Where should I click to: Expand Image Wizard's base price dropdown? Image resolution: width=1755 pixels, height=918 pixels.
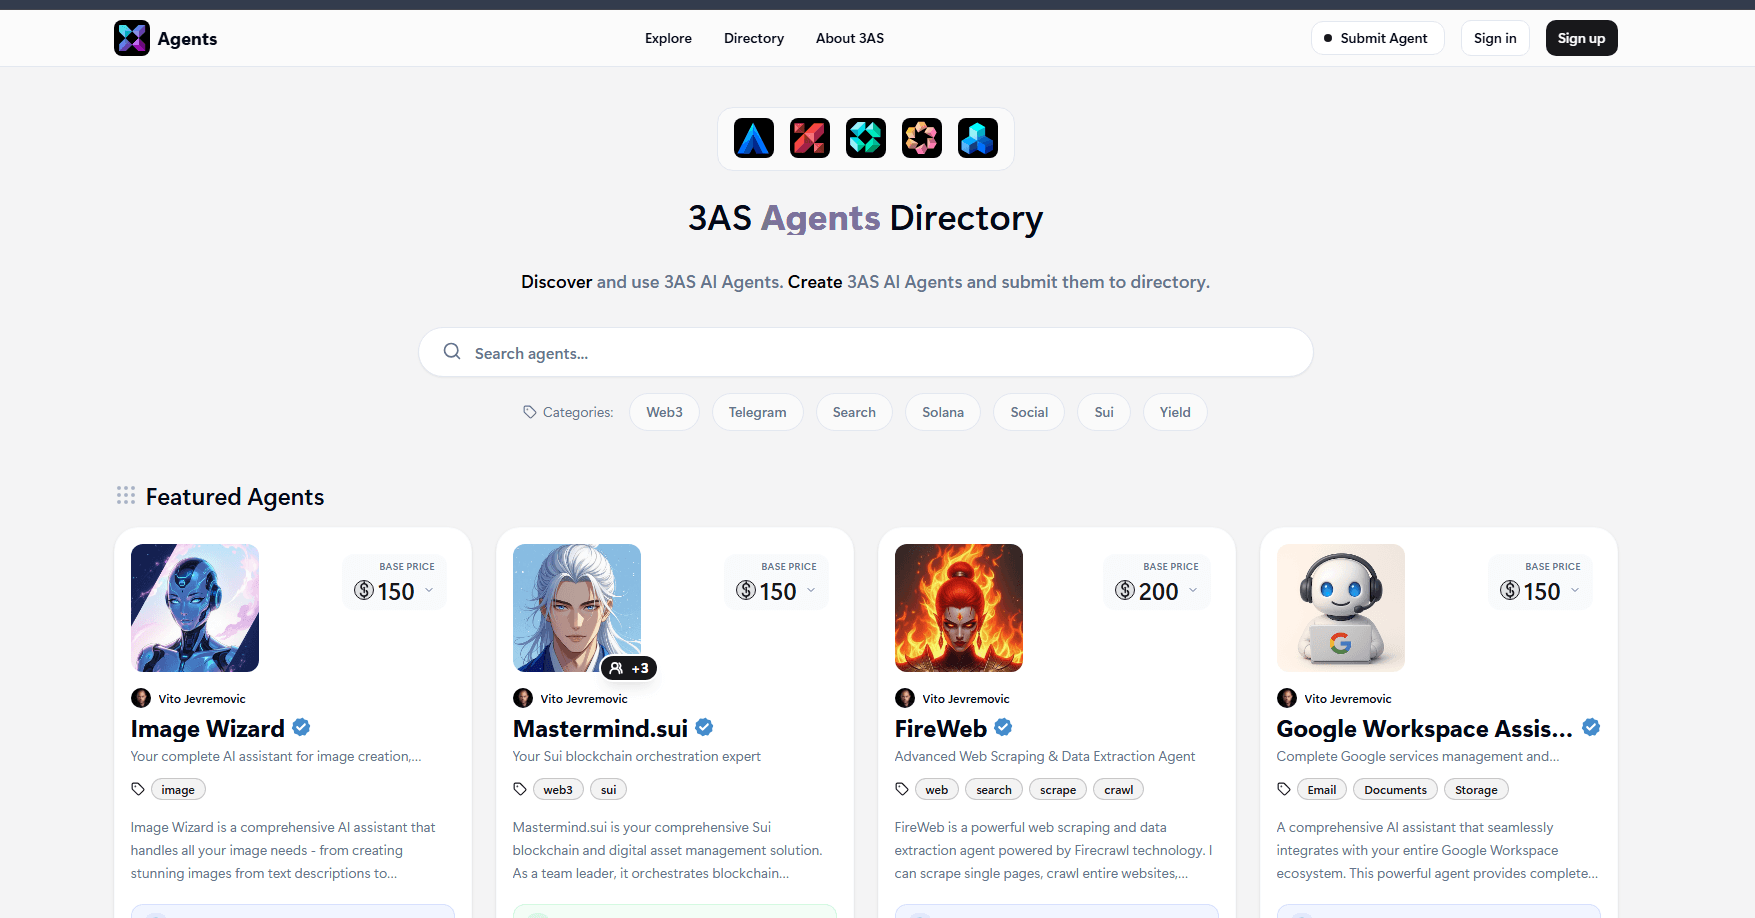[429, 590]
